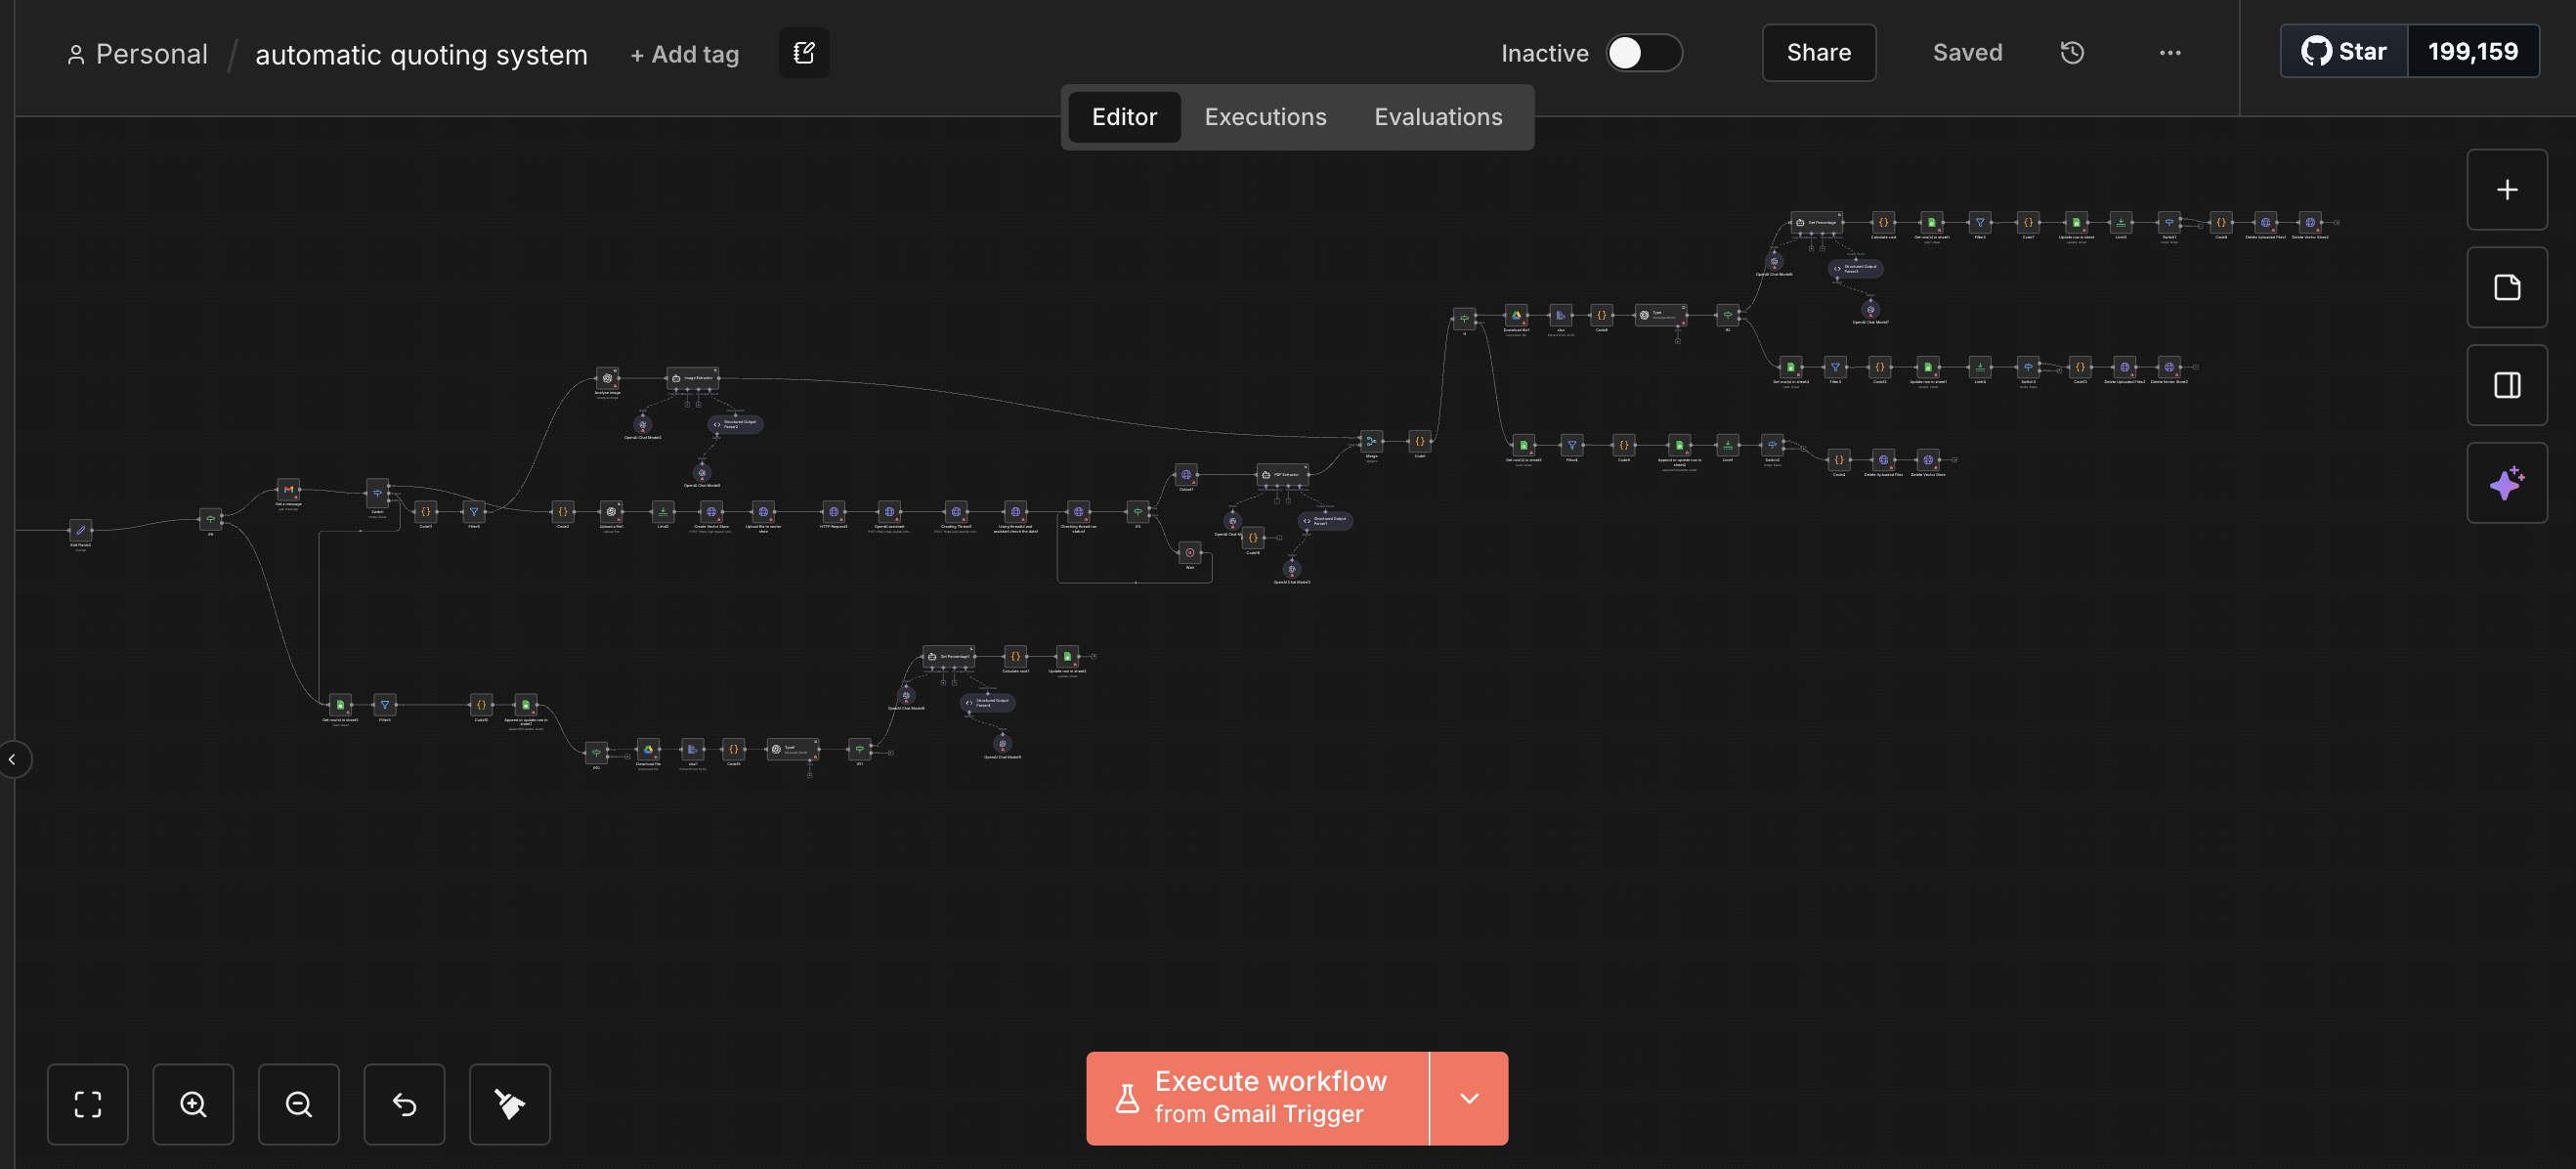Select the Get Percentage agent node
The height and width of the screenshot is (1169, 2576).
tap(1816, 222)
